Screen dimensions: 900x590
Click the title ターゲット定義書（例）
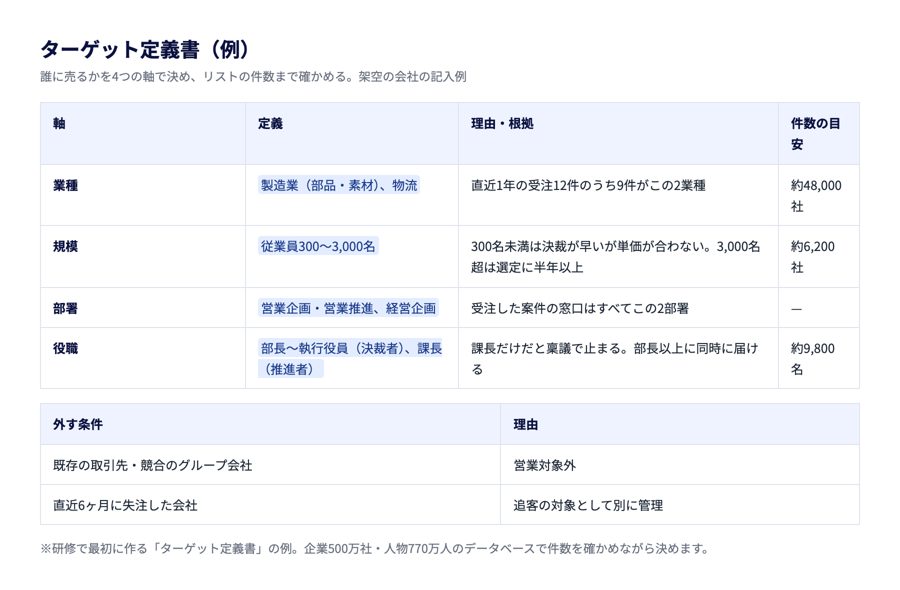pyautogui.click(x=145, y=49)
